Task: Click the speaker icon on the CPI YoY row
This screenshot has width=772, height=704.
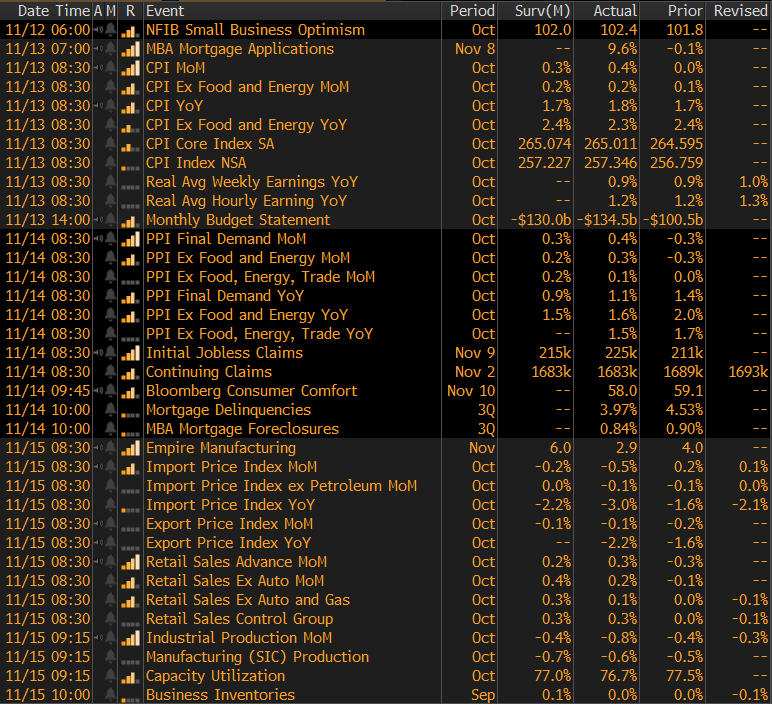Action: 98,106
